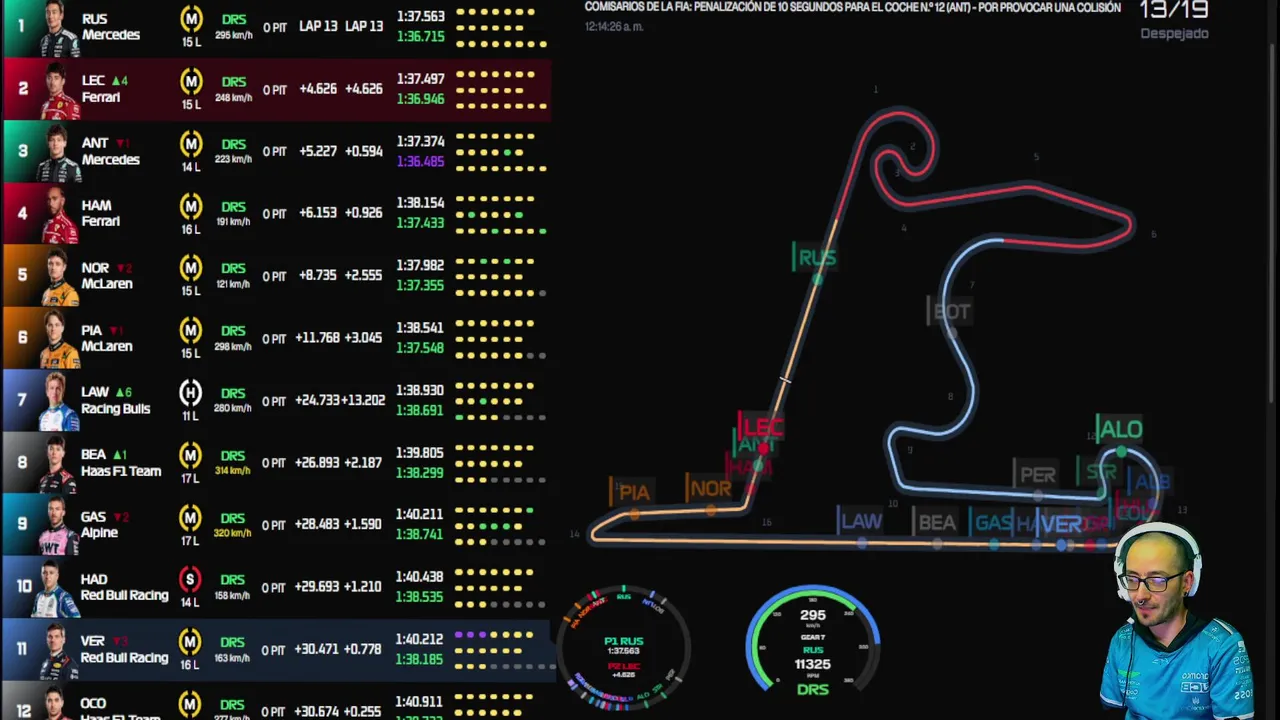
Task: Select the GAS marker on the track map
Action: click(x=993, y=523)
